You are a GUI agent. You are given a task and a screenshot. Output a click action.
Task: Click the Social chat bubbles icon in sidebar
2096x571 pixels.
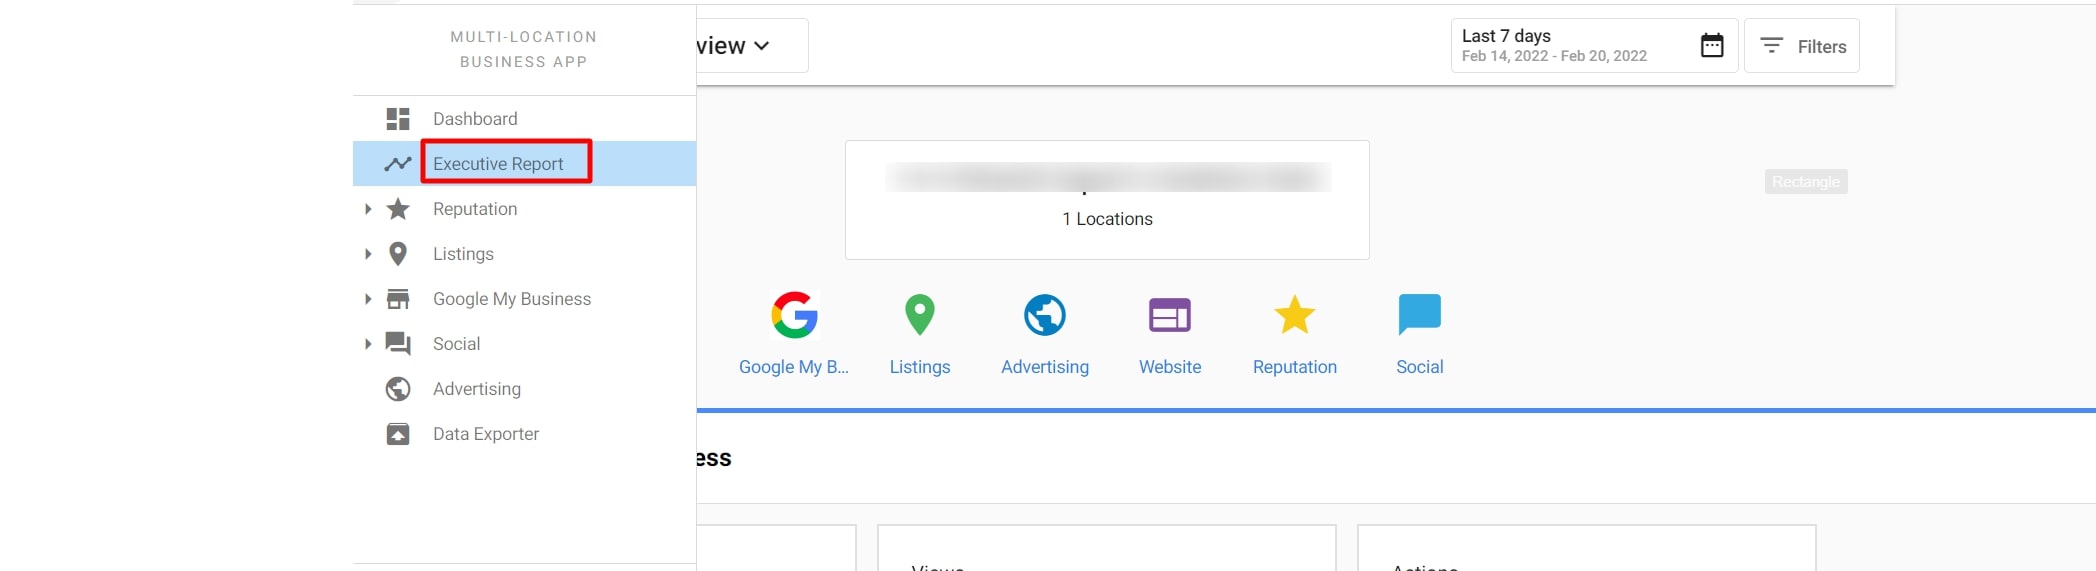(x=398, y=344)
